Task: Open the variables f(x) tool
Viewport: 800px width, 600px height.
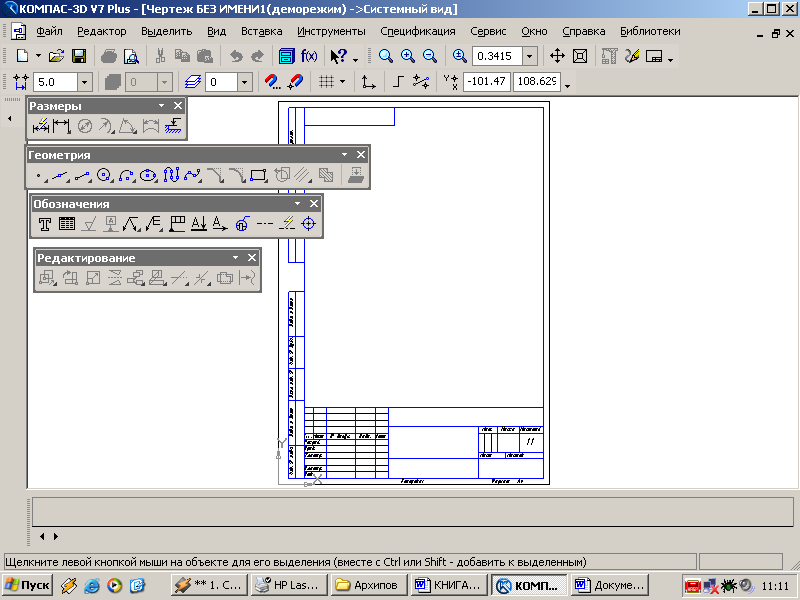Action: tap(309, 56)
